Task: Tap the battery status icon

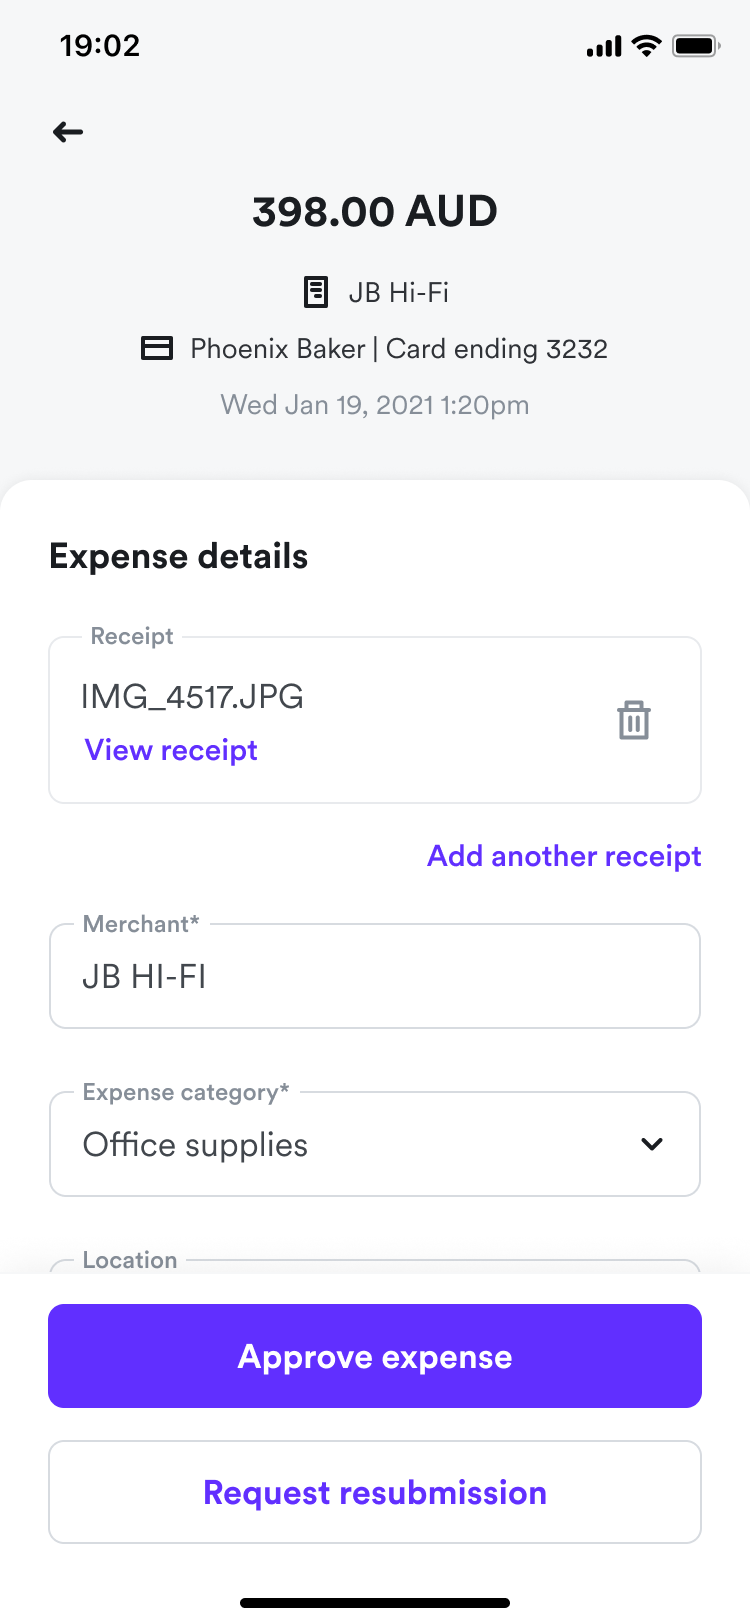Action: [696, 46]
